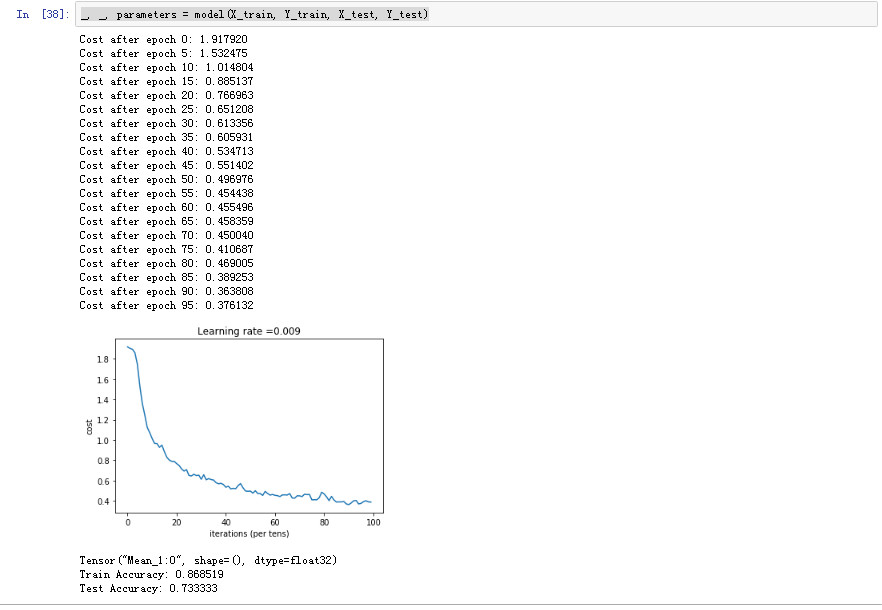The height and width of the screenshot is (610, 882).
Task: Click 'Cost after epoch 10: 1.014804' line
Action: (166, 68)
